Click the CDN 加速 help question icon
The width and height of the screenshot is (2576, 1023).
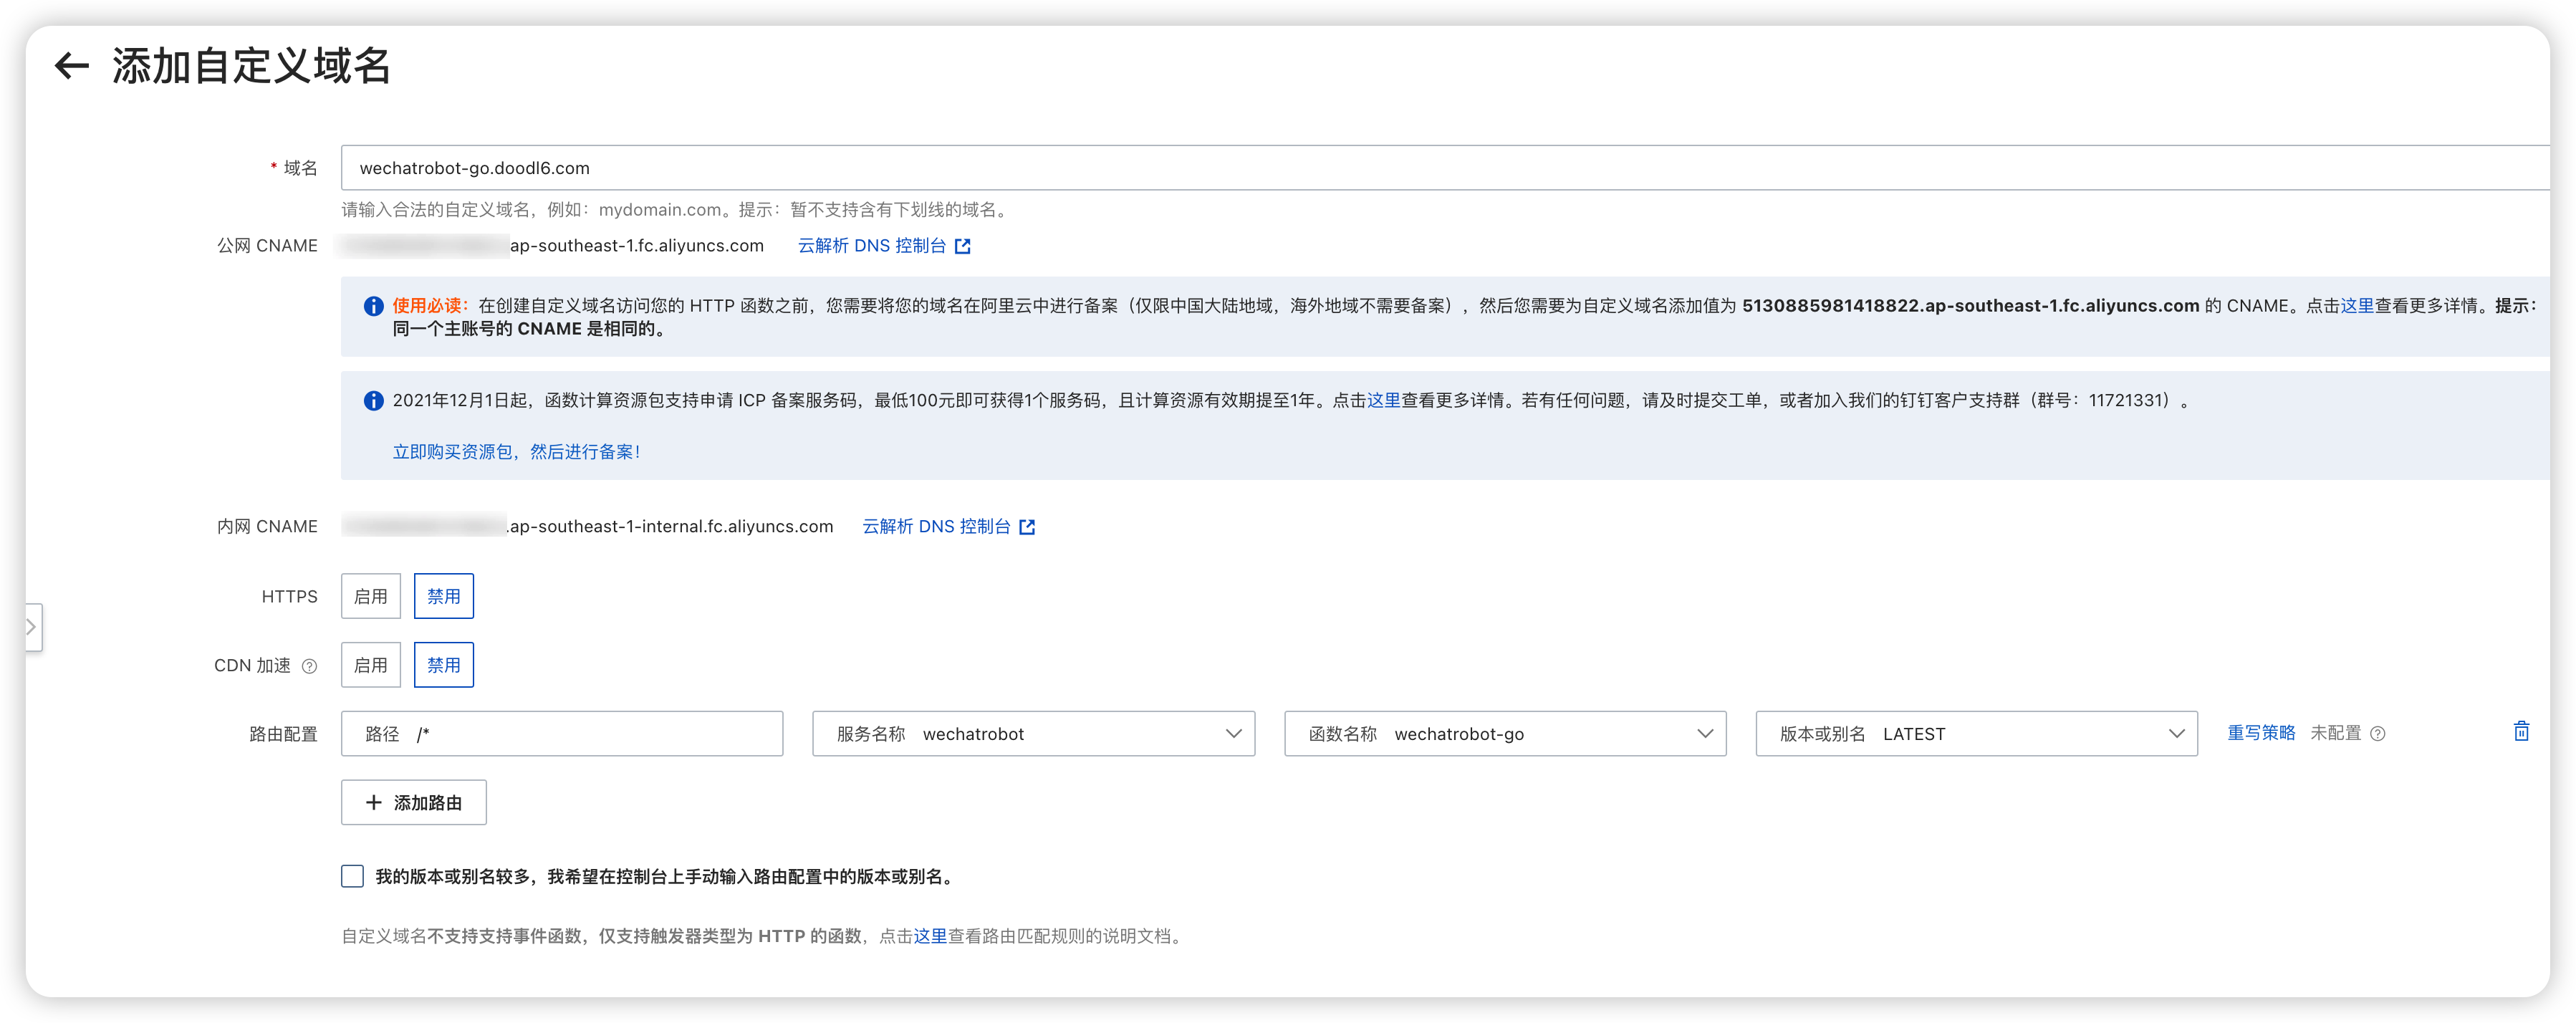(310, 666)
